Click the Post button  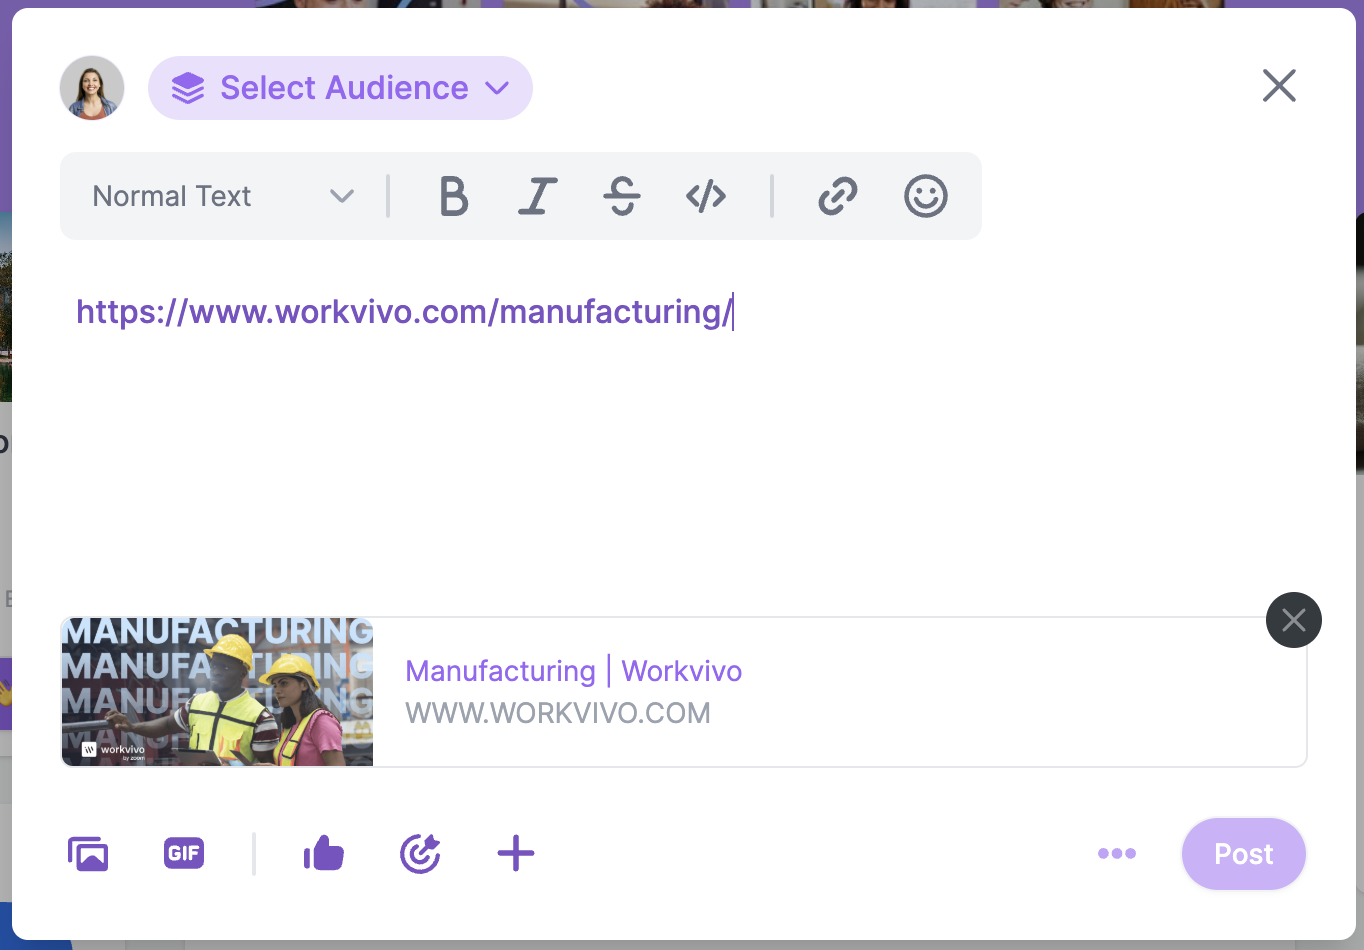[x=1244, y=854]
